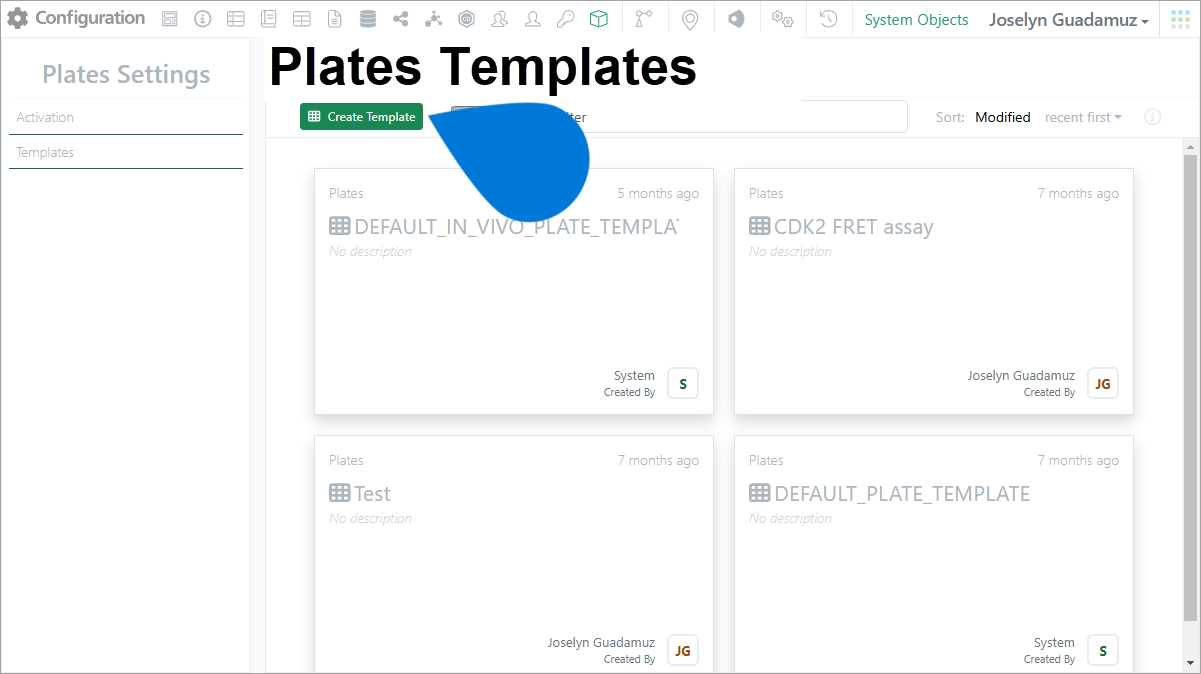Image resolution: width=1201 pixels, height=674 pixels.
Task: Click the location pin icon
Action: [x=689, y=19]
